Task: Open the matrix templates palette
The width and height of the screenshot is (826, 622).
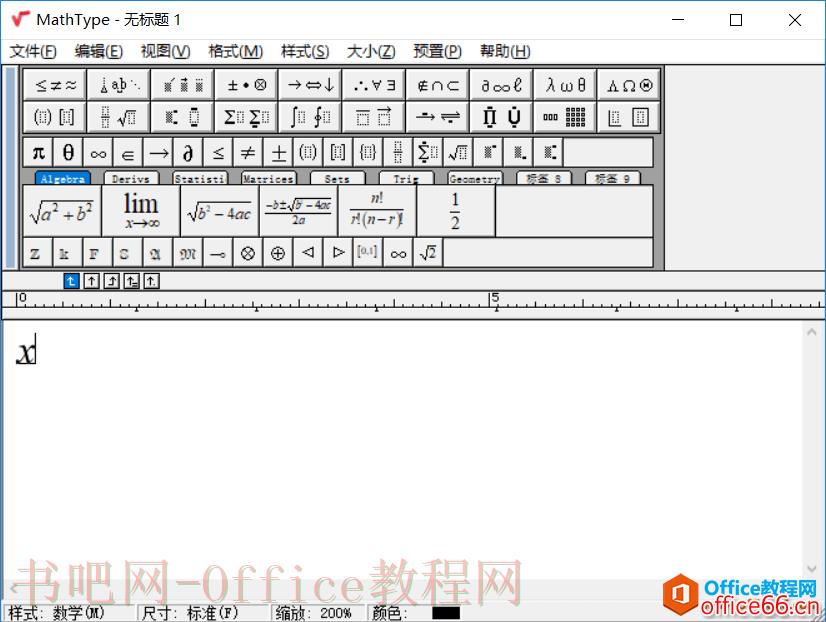Action: (x=565, y=116)
